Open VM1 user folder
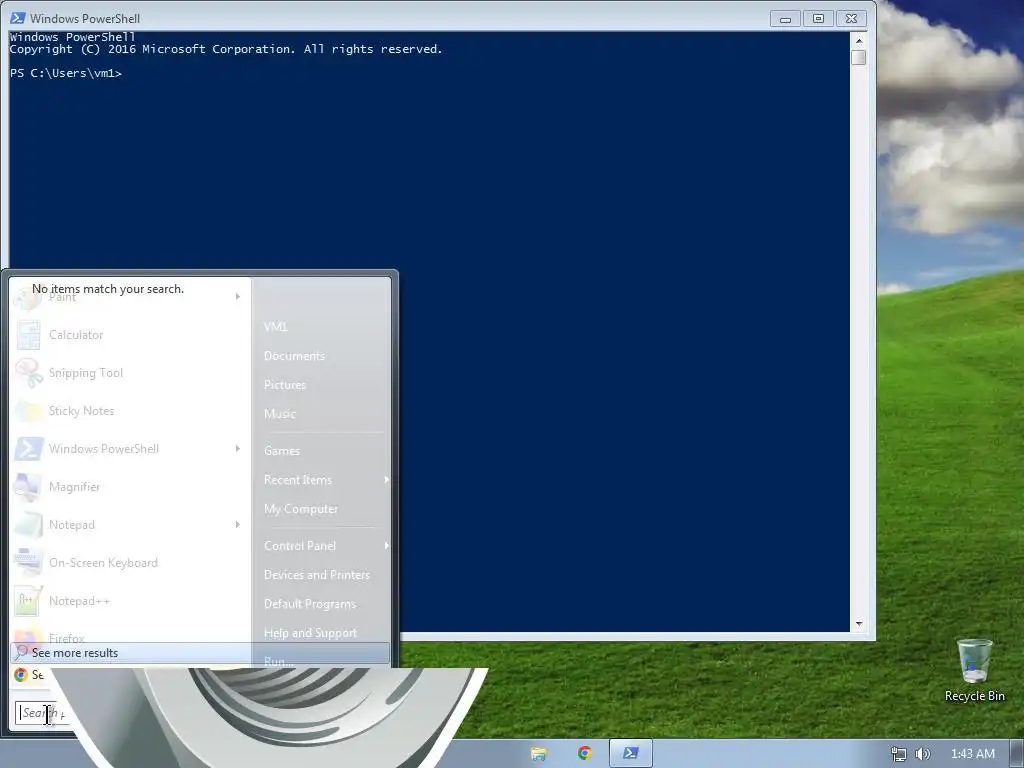The image size is (1024, 768). click(276, 327)
